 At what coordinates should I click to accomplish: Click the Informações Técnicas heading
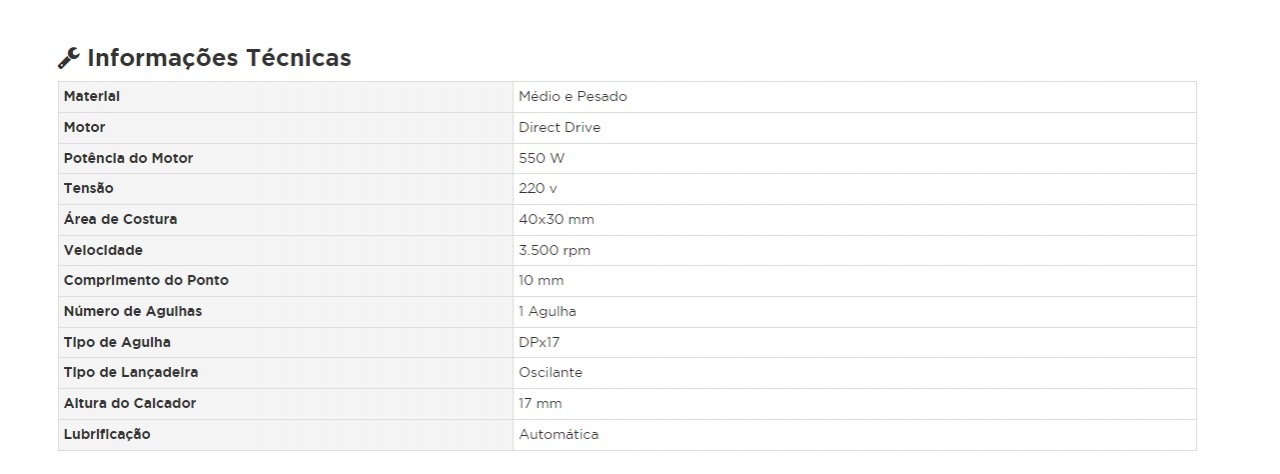click(x=219, y=58)
